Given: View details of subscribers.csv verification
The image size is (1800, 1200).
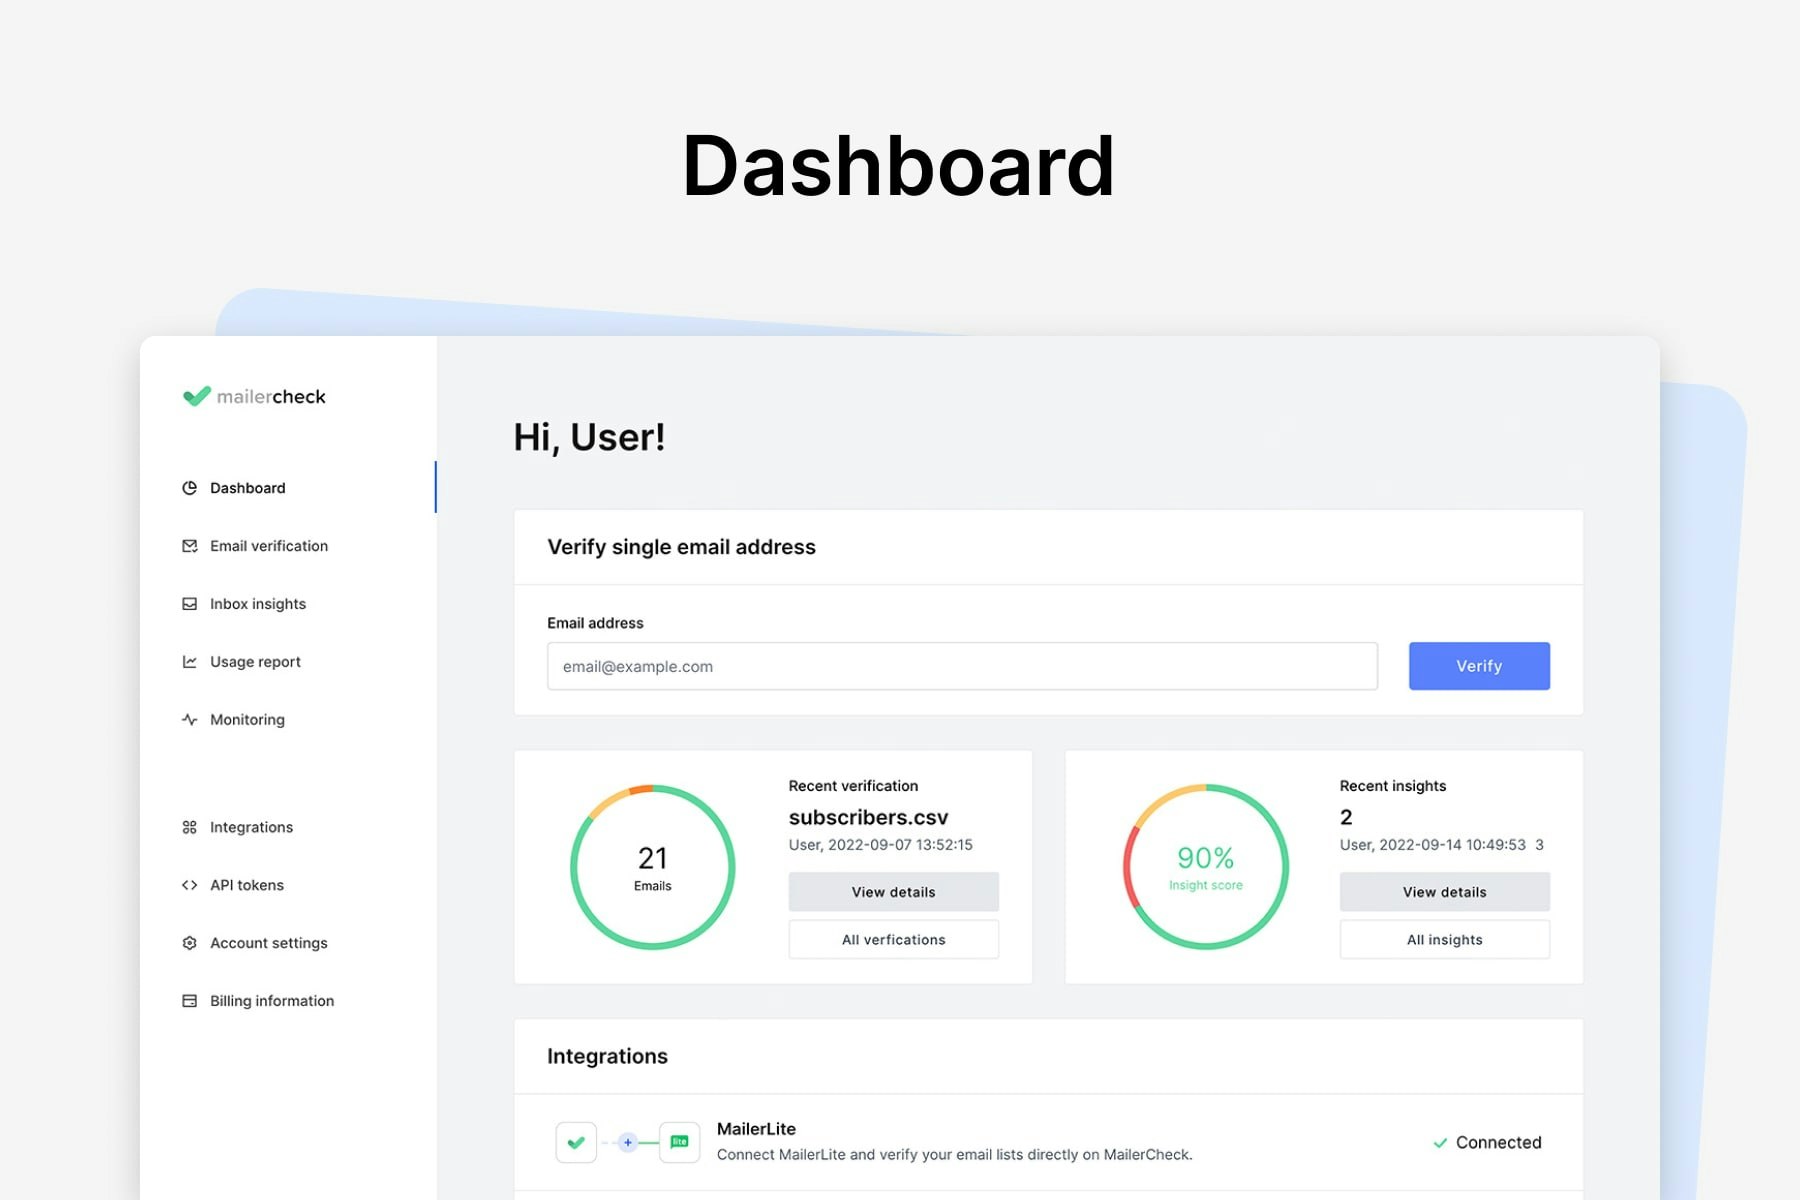Looking at the screenshot, I should point(893,892).
